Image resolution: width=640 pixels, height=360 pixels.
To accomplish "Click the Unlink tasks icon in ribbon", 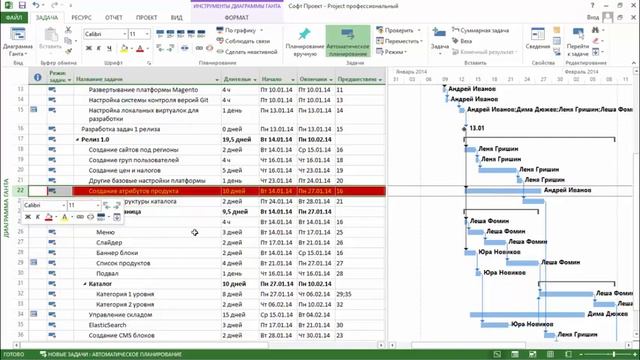I will coord(209,49).
